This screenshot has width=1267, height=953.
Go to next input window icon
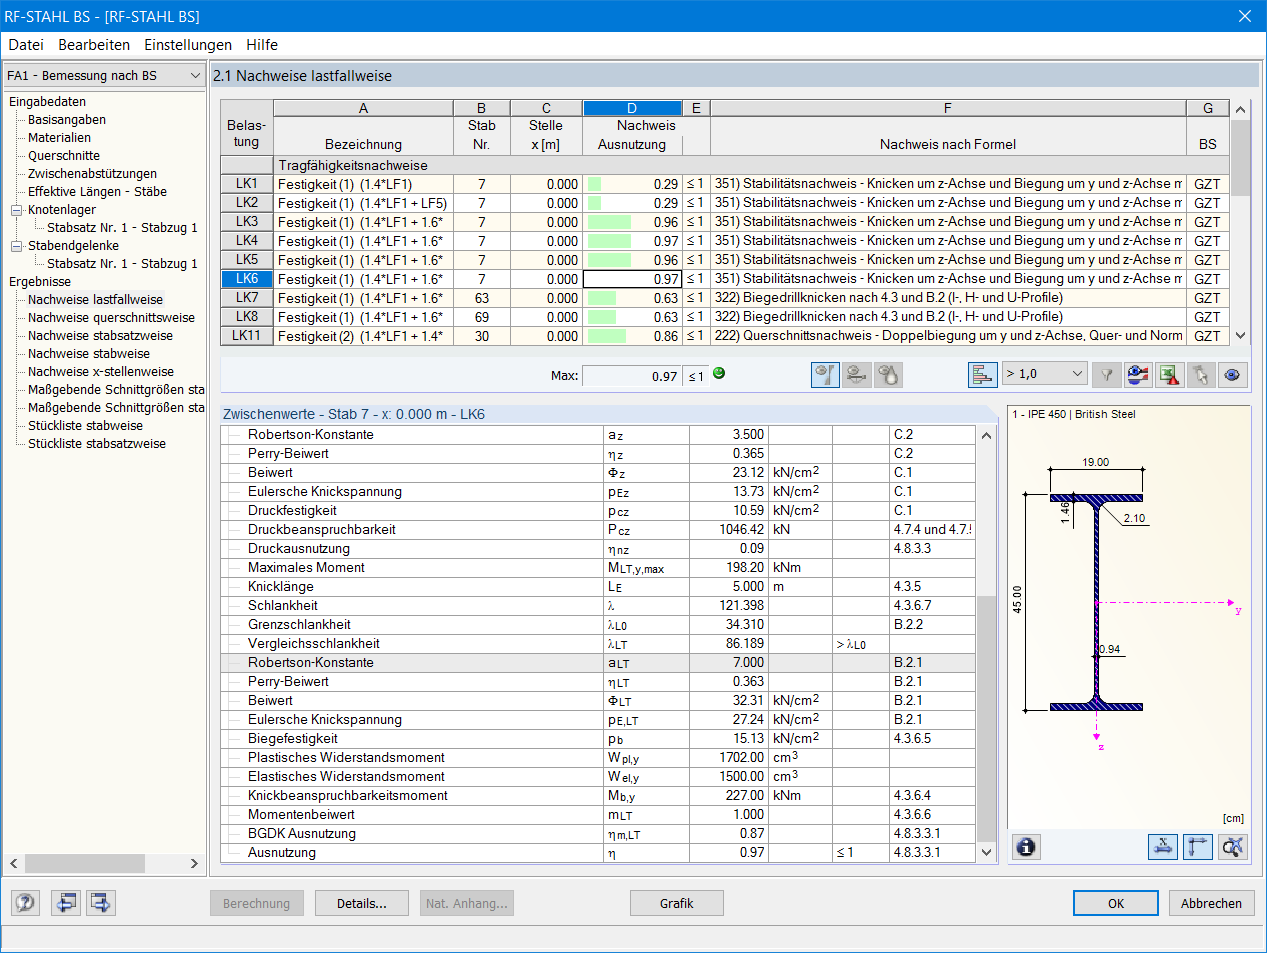point(101,903)
